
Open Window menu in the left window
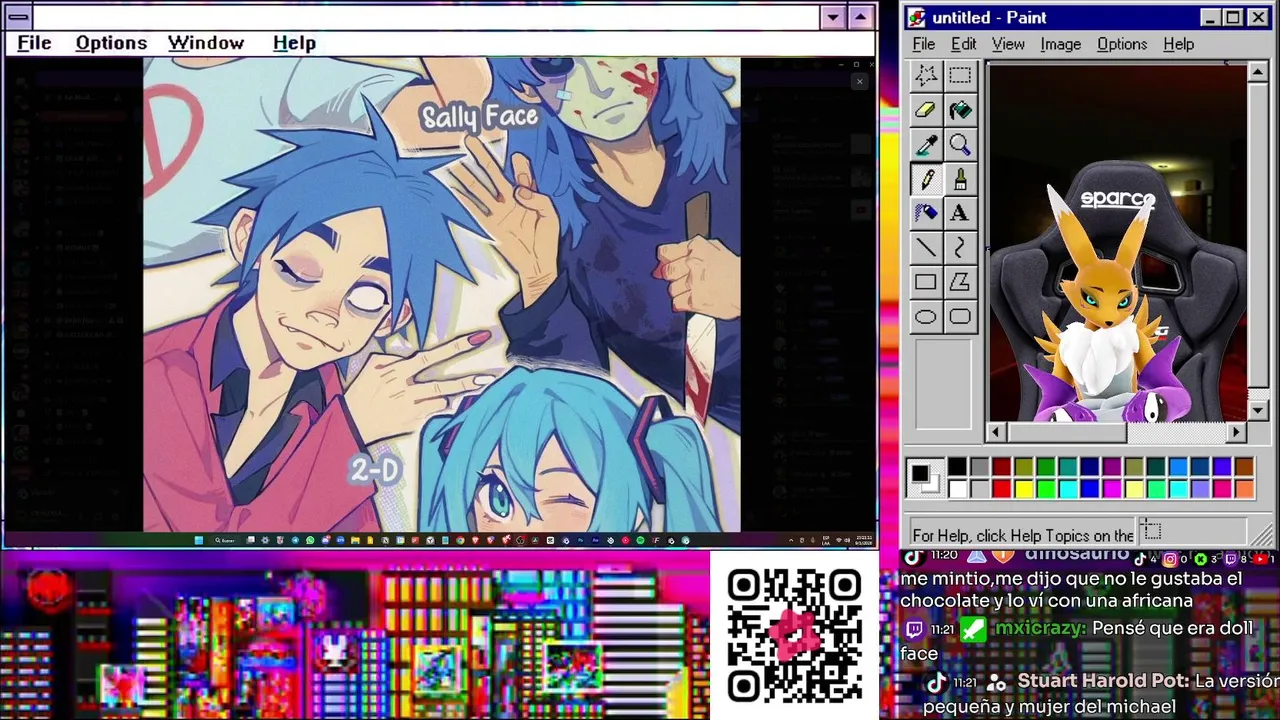(x=206, y=43)
